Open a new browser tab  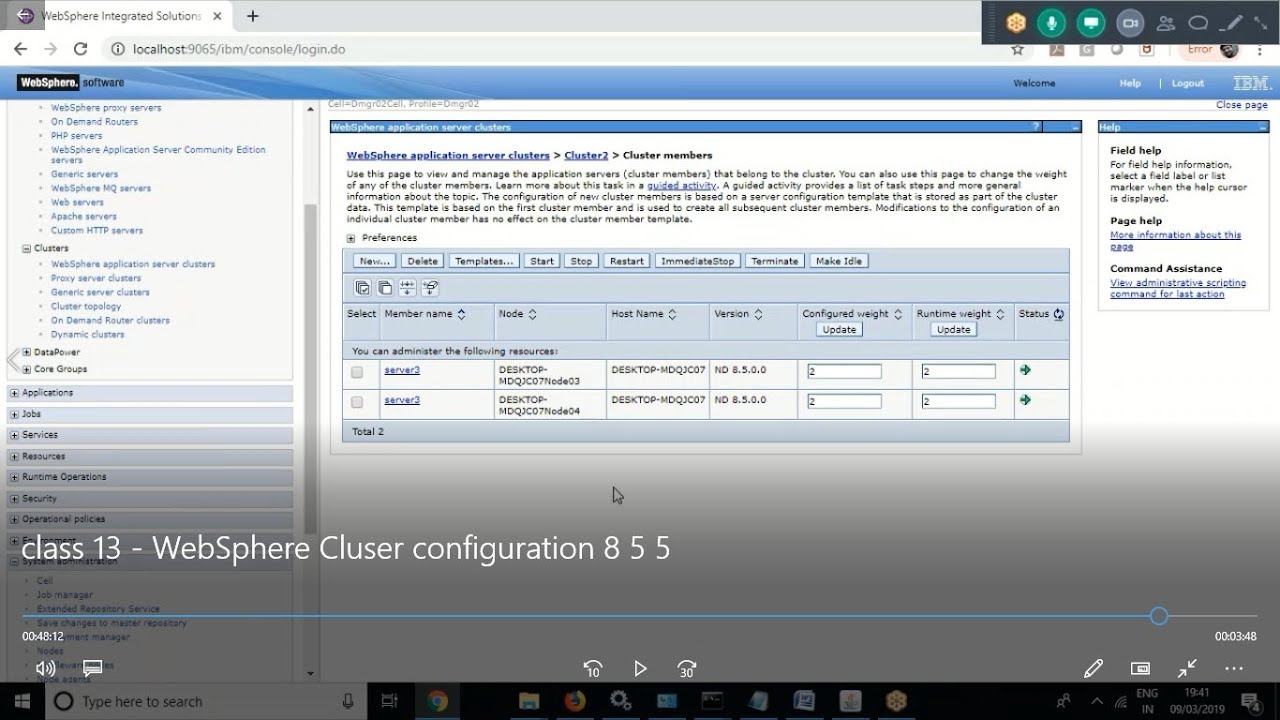coord(253,16)
